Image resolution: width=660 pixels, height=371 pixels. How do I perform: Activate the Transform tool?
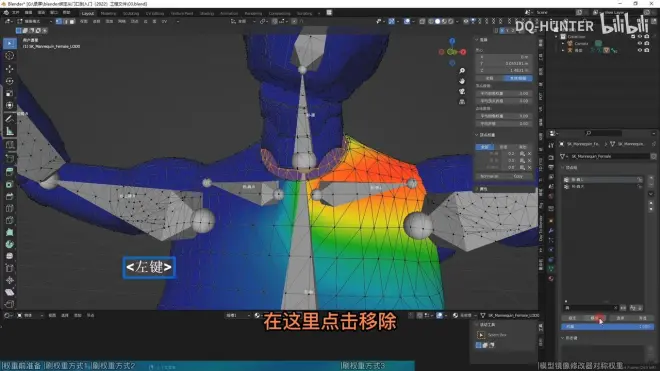[x=10, y=105]
